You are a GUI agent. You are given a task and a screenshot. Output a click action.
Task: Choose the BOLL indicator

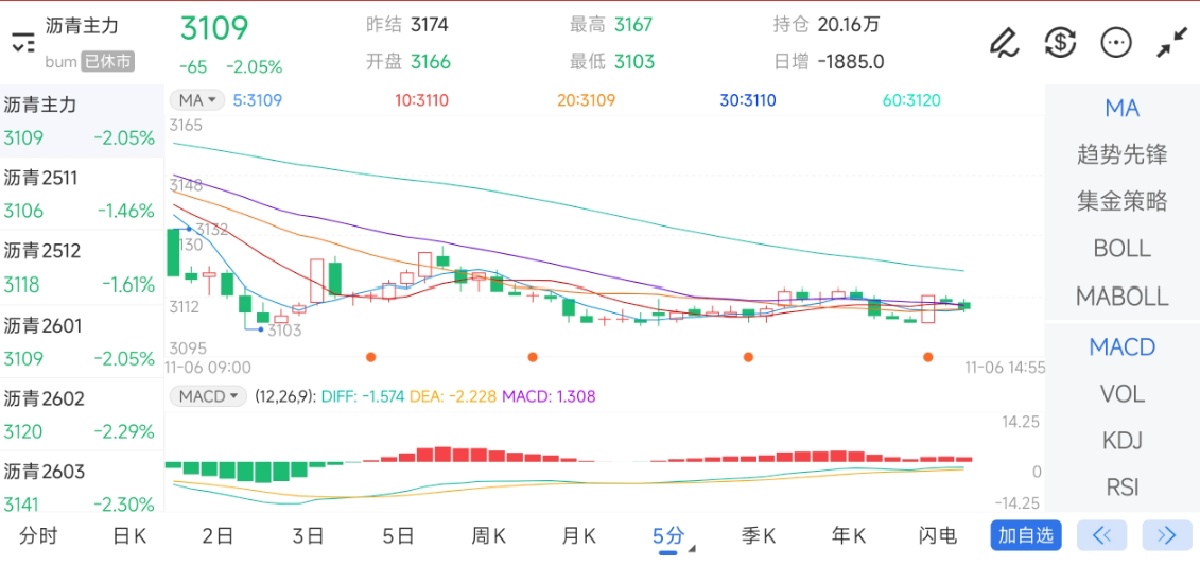pyautogui.click(x=1122, y=248)
